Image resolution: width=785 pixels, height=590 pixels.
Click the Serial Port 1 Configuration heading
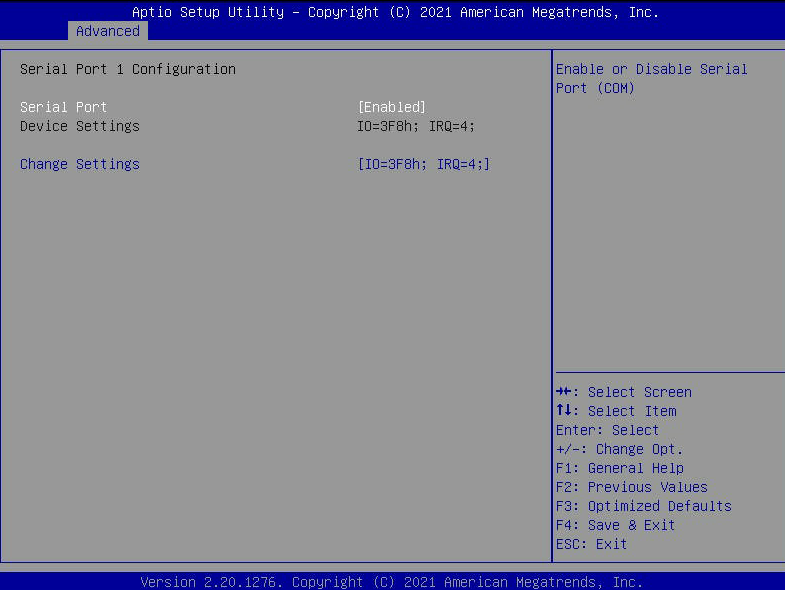128,69
